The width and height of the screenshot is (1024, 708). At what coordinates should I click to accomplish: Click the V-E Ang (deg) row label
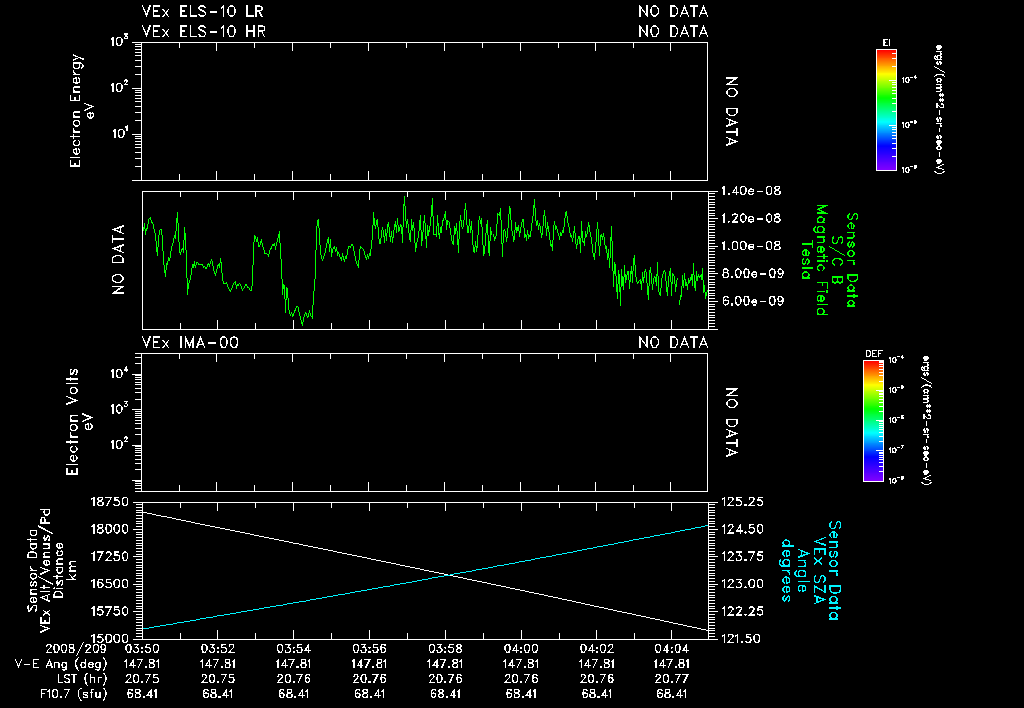(61, 664)
